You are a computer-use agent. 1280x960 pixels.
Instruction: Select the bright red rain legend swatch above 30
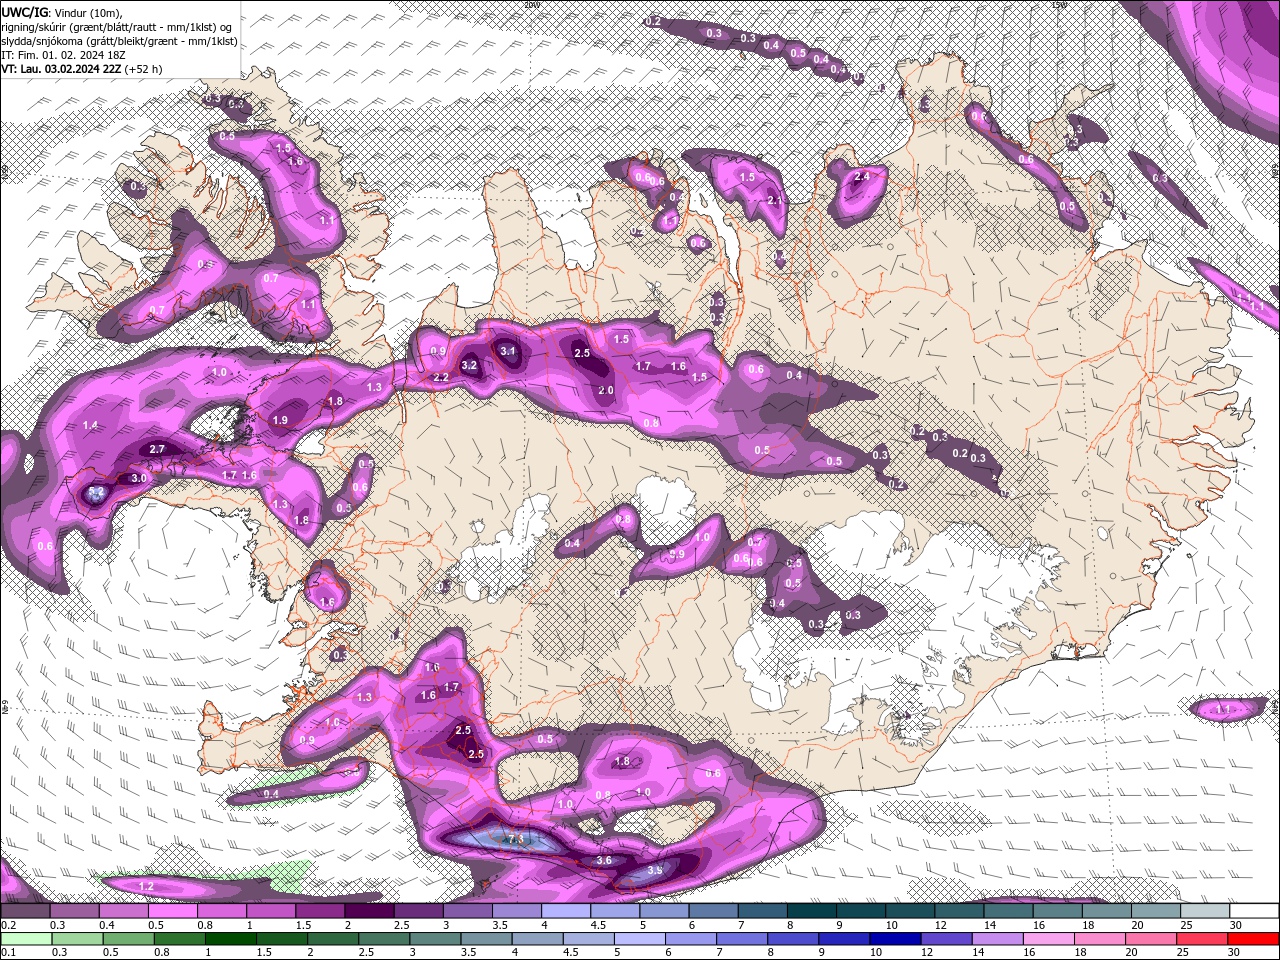[1253, 939]
